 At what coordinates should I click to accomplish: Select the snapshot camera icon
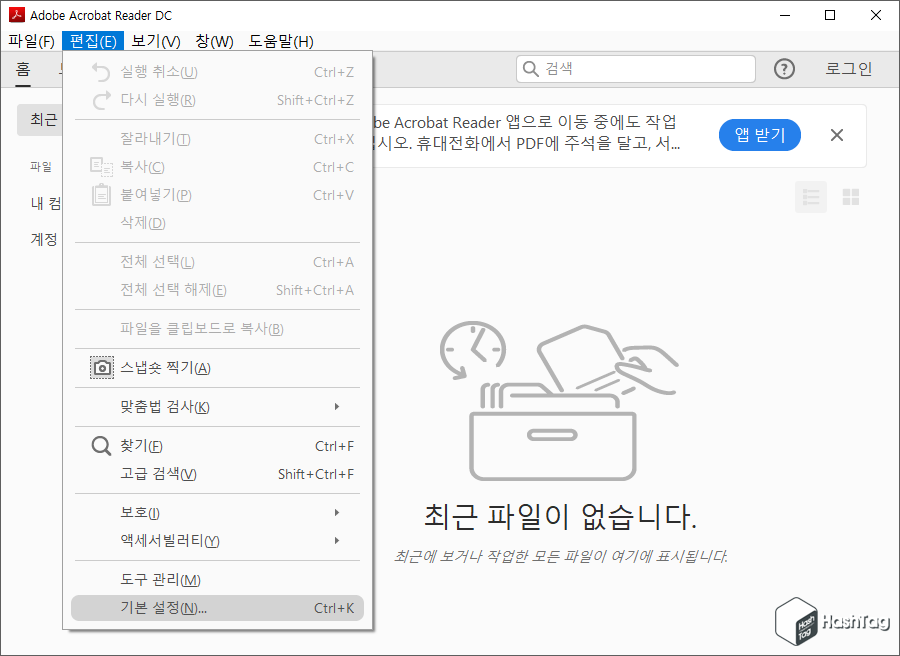click(101, 367)
